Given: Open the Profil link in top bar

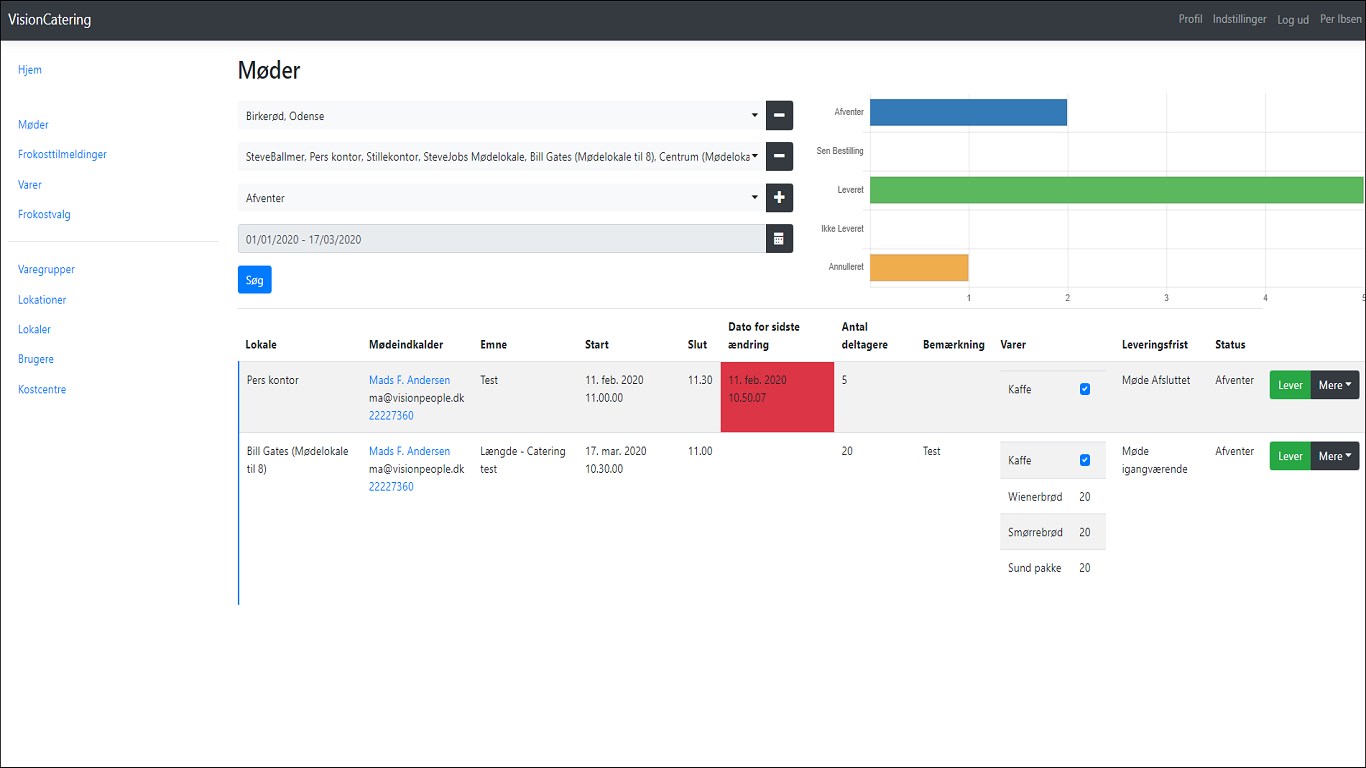Looking at the screenshot, I should (1190, 19).
